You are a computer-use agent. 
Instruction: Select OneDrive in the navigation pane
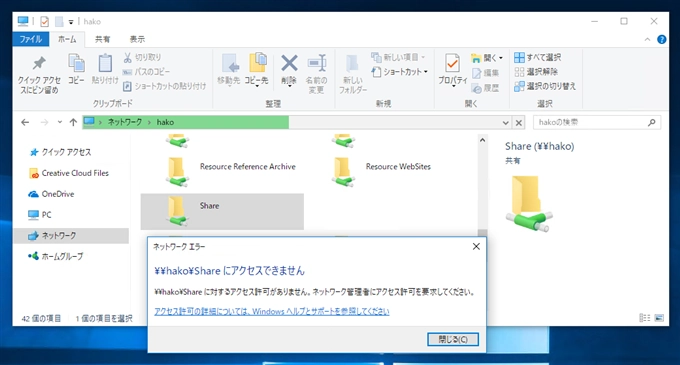pos(51,194)
